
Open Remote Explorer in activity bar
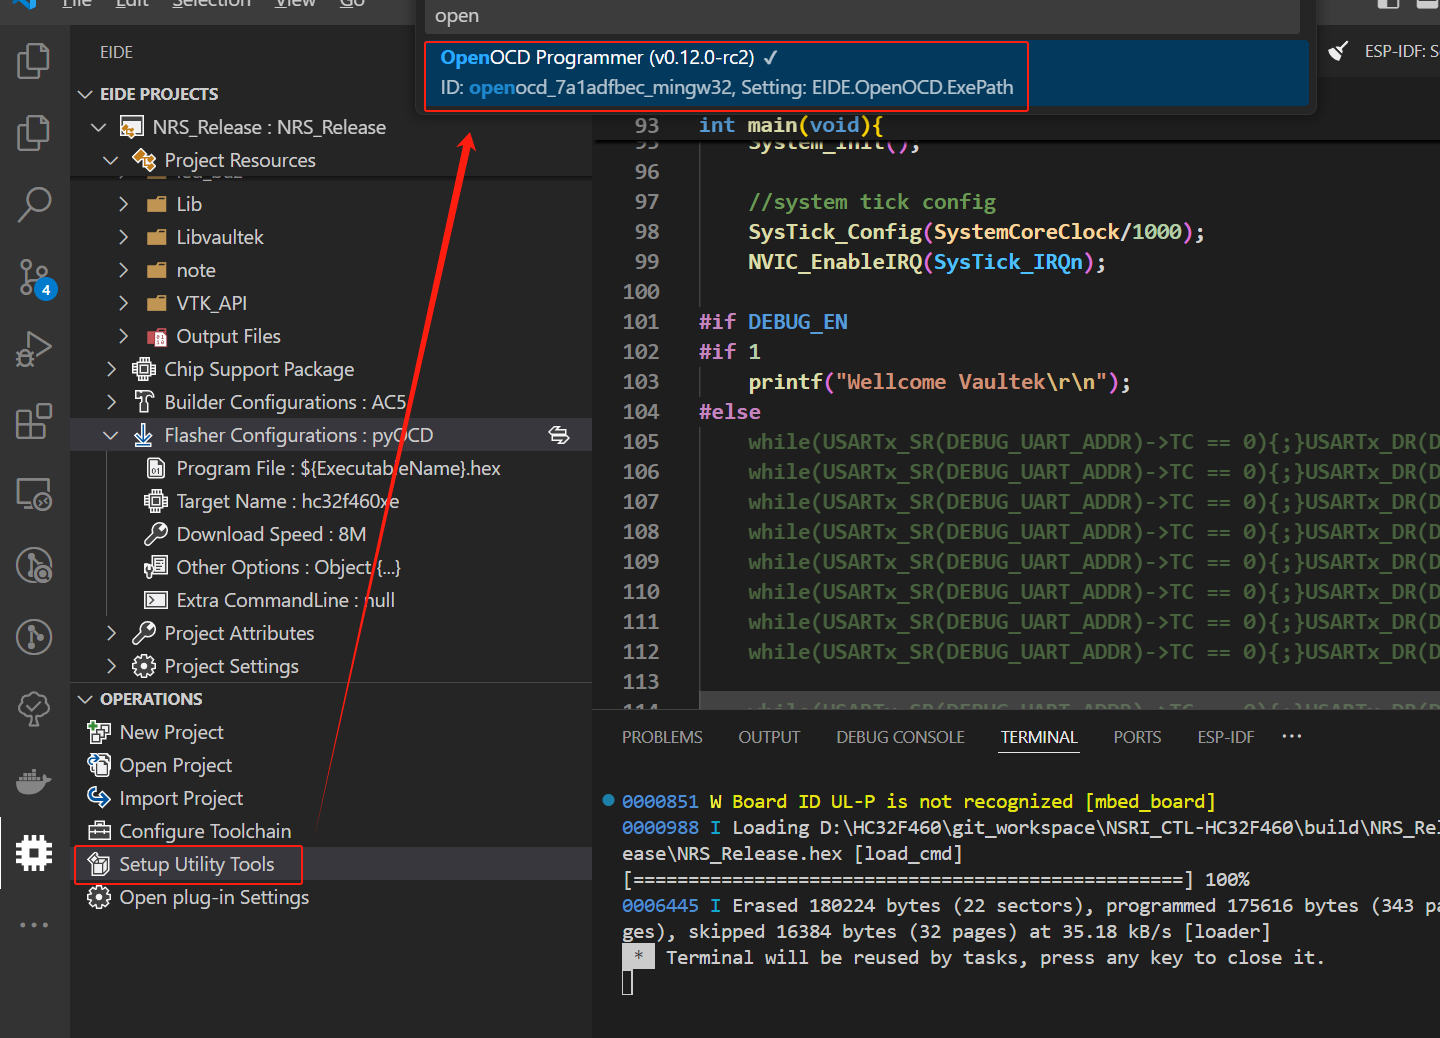(34, 494)
